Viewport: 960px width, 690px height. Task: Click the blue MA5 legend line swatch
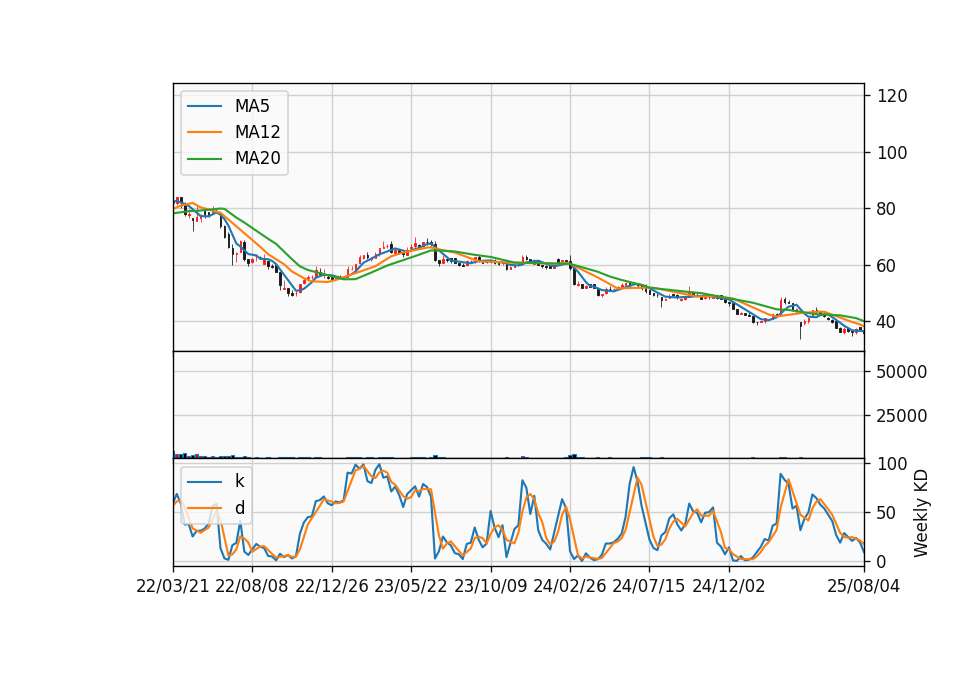204,106
